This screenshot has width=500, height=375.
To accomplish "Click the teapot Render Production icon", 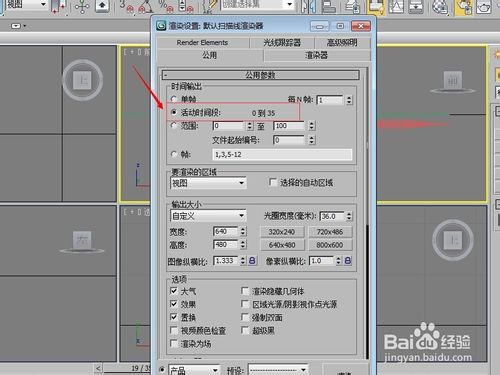I will (484, 7).
